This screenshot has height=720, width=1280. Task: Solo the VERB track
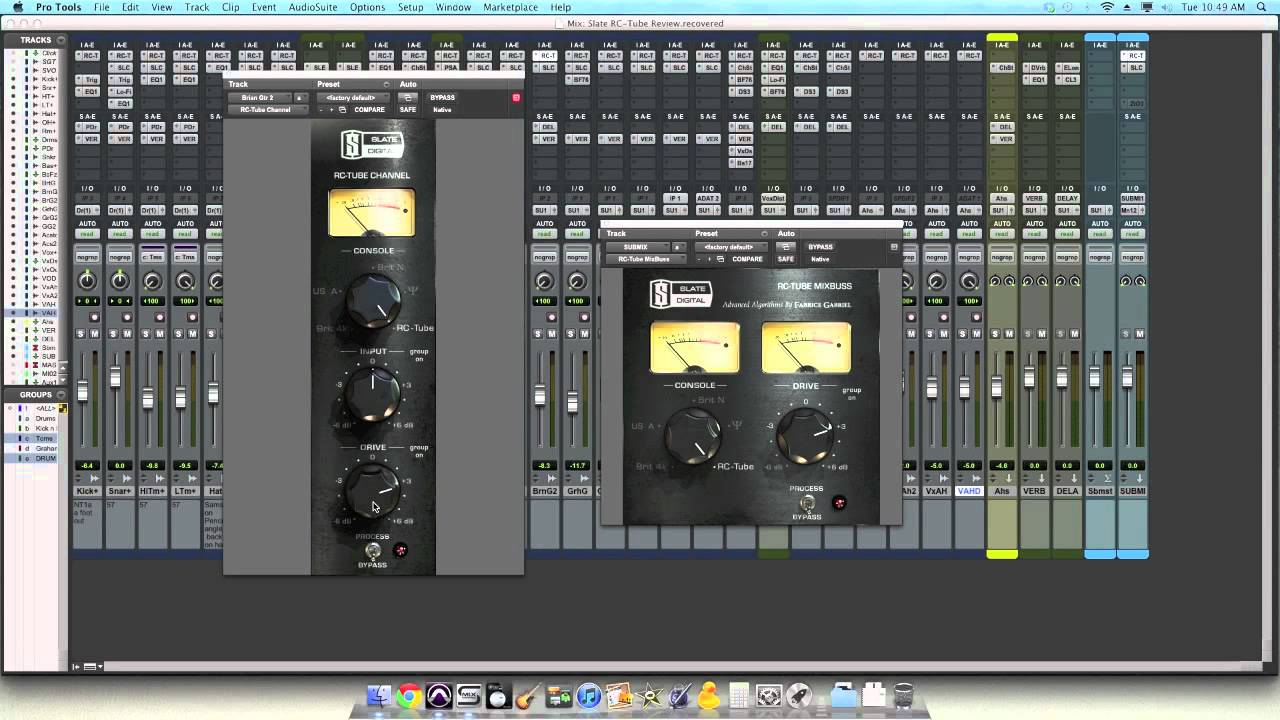click(1027, 333)
